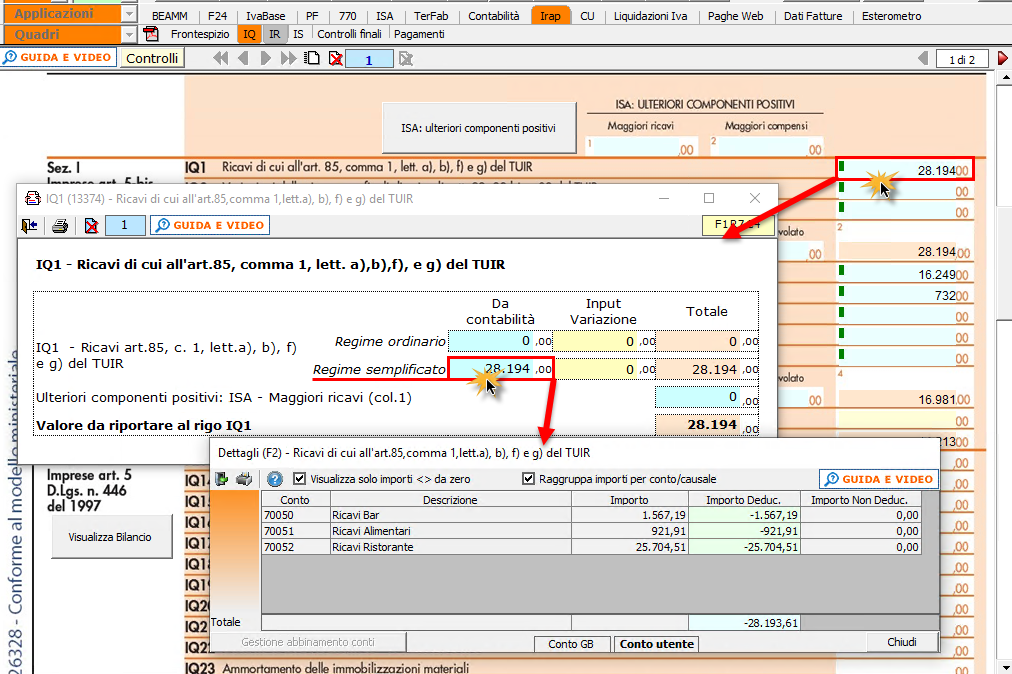Open the 770 tab
Viewport: 1012px width, 674px height.
[347, 15]
